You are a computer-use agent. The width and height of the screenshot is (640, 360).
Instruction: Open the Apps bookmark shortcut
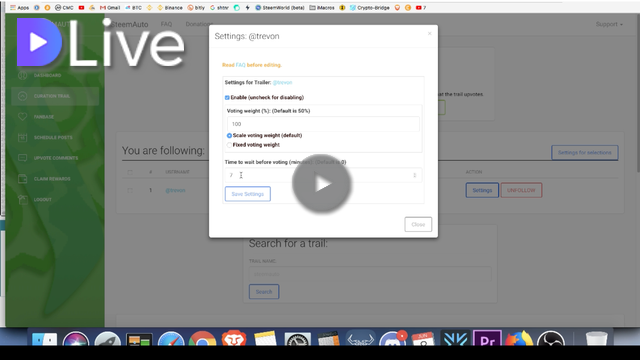tap(20, 8)
